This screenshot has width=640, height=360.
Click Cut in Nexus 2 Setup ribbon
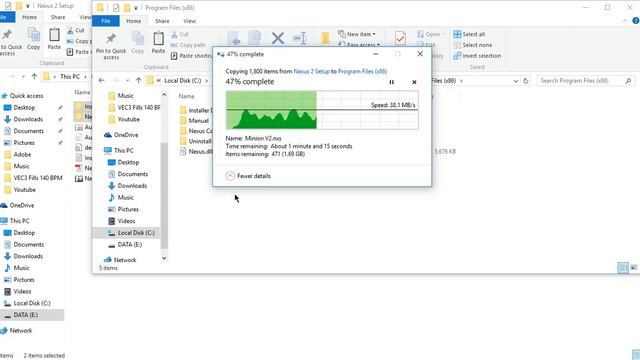coord(76,30)
